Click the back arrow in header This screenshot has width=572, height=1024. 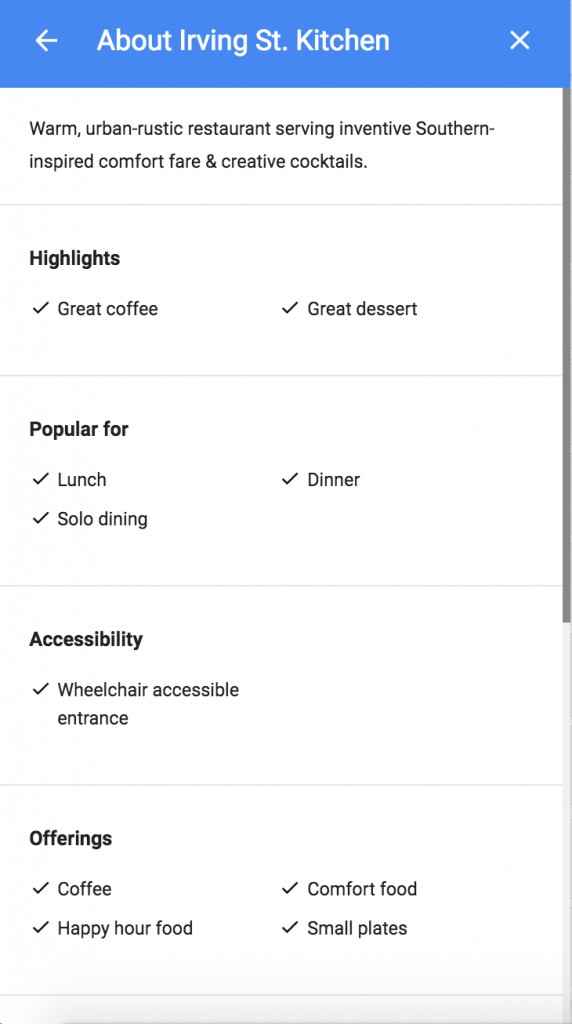point(46,41)
